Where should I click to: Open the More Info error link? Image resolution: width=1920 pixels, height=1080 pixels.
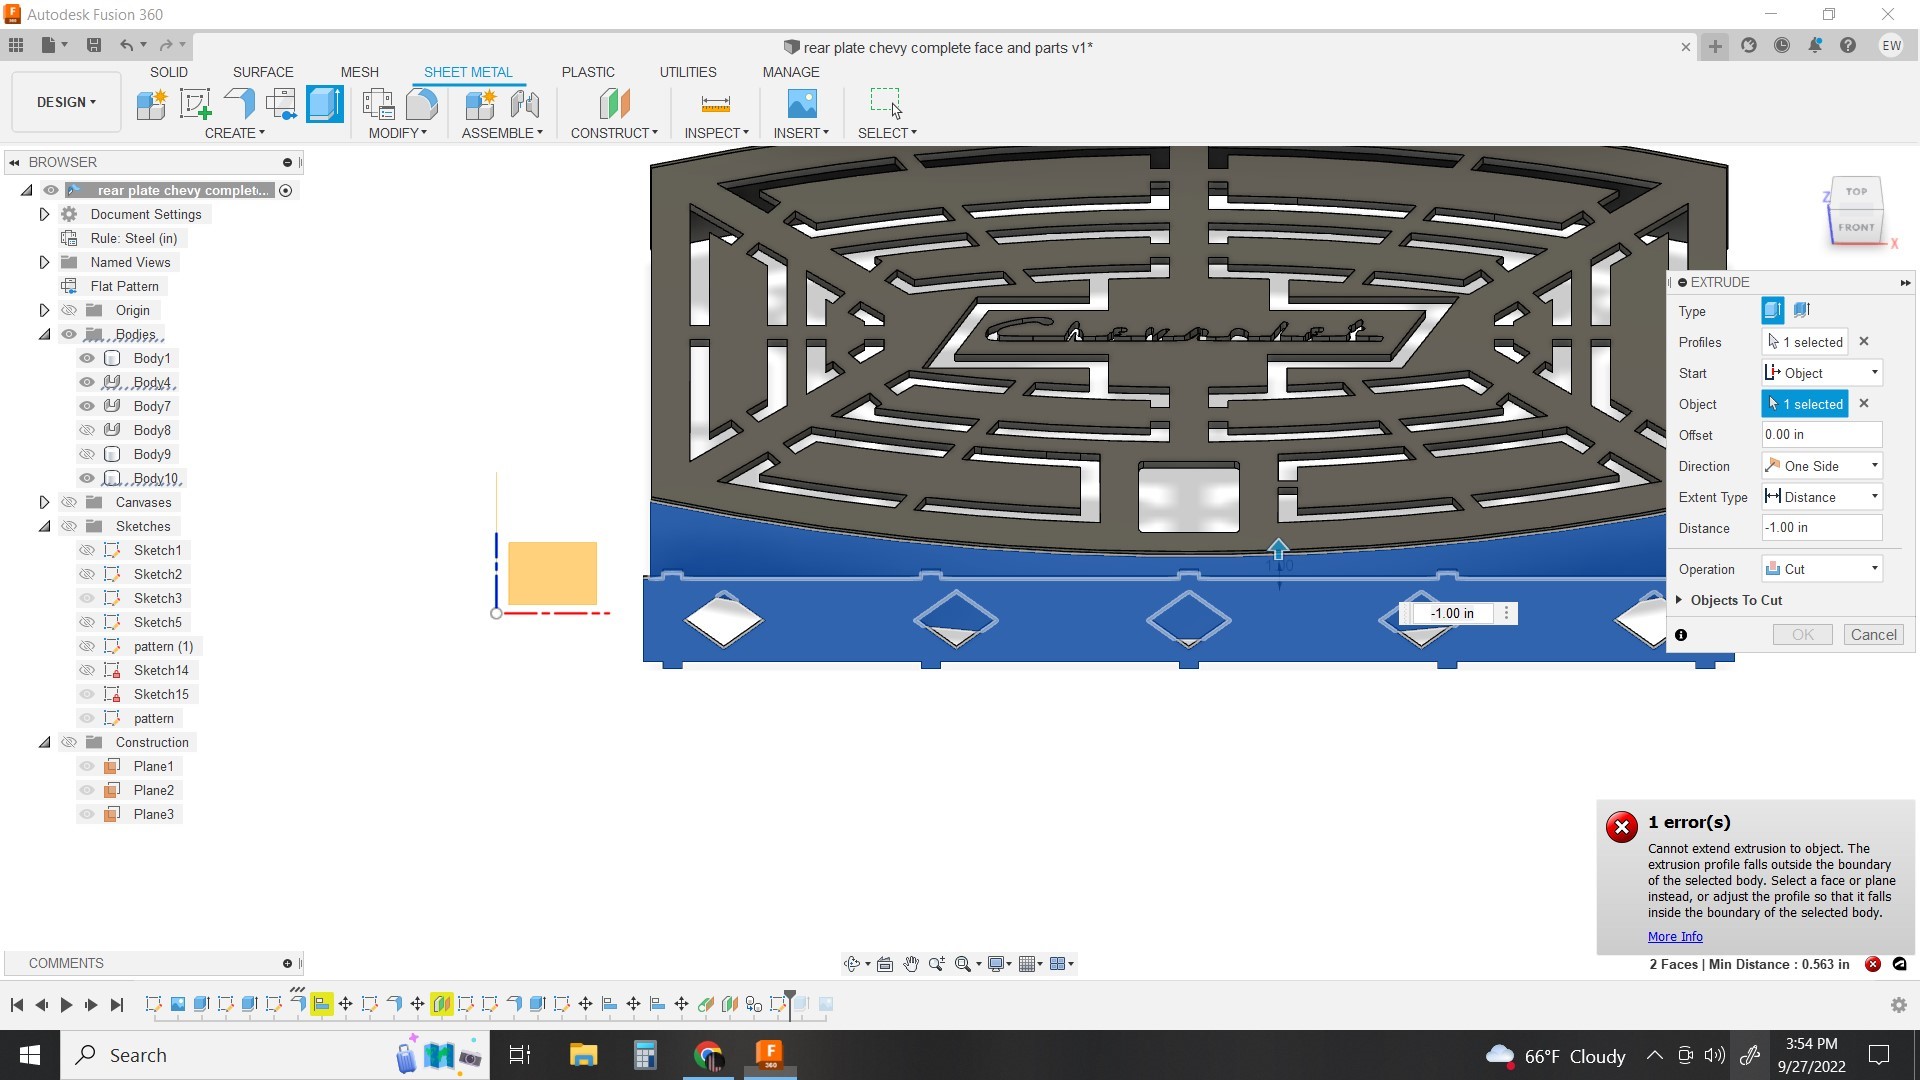pyautogui.click(x=1675, y=937)
